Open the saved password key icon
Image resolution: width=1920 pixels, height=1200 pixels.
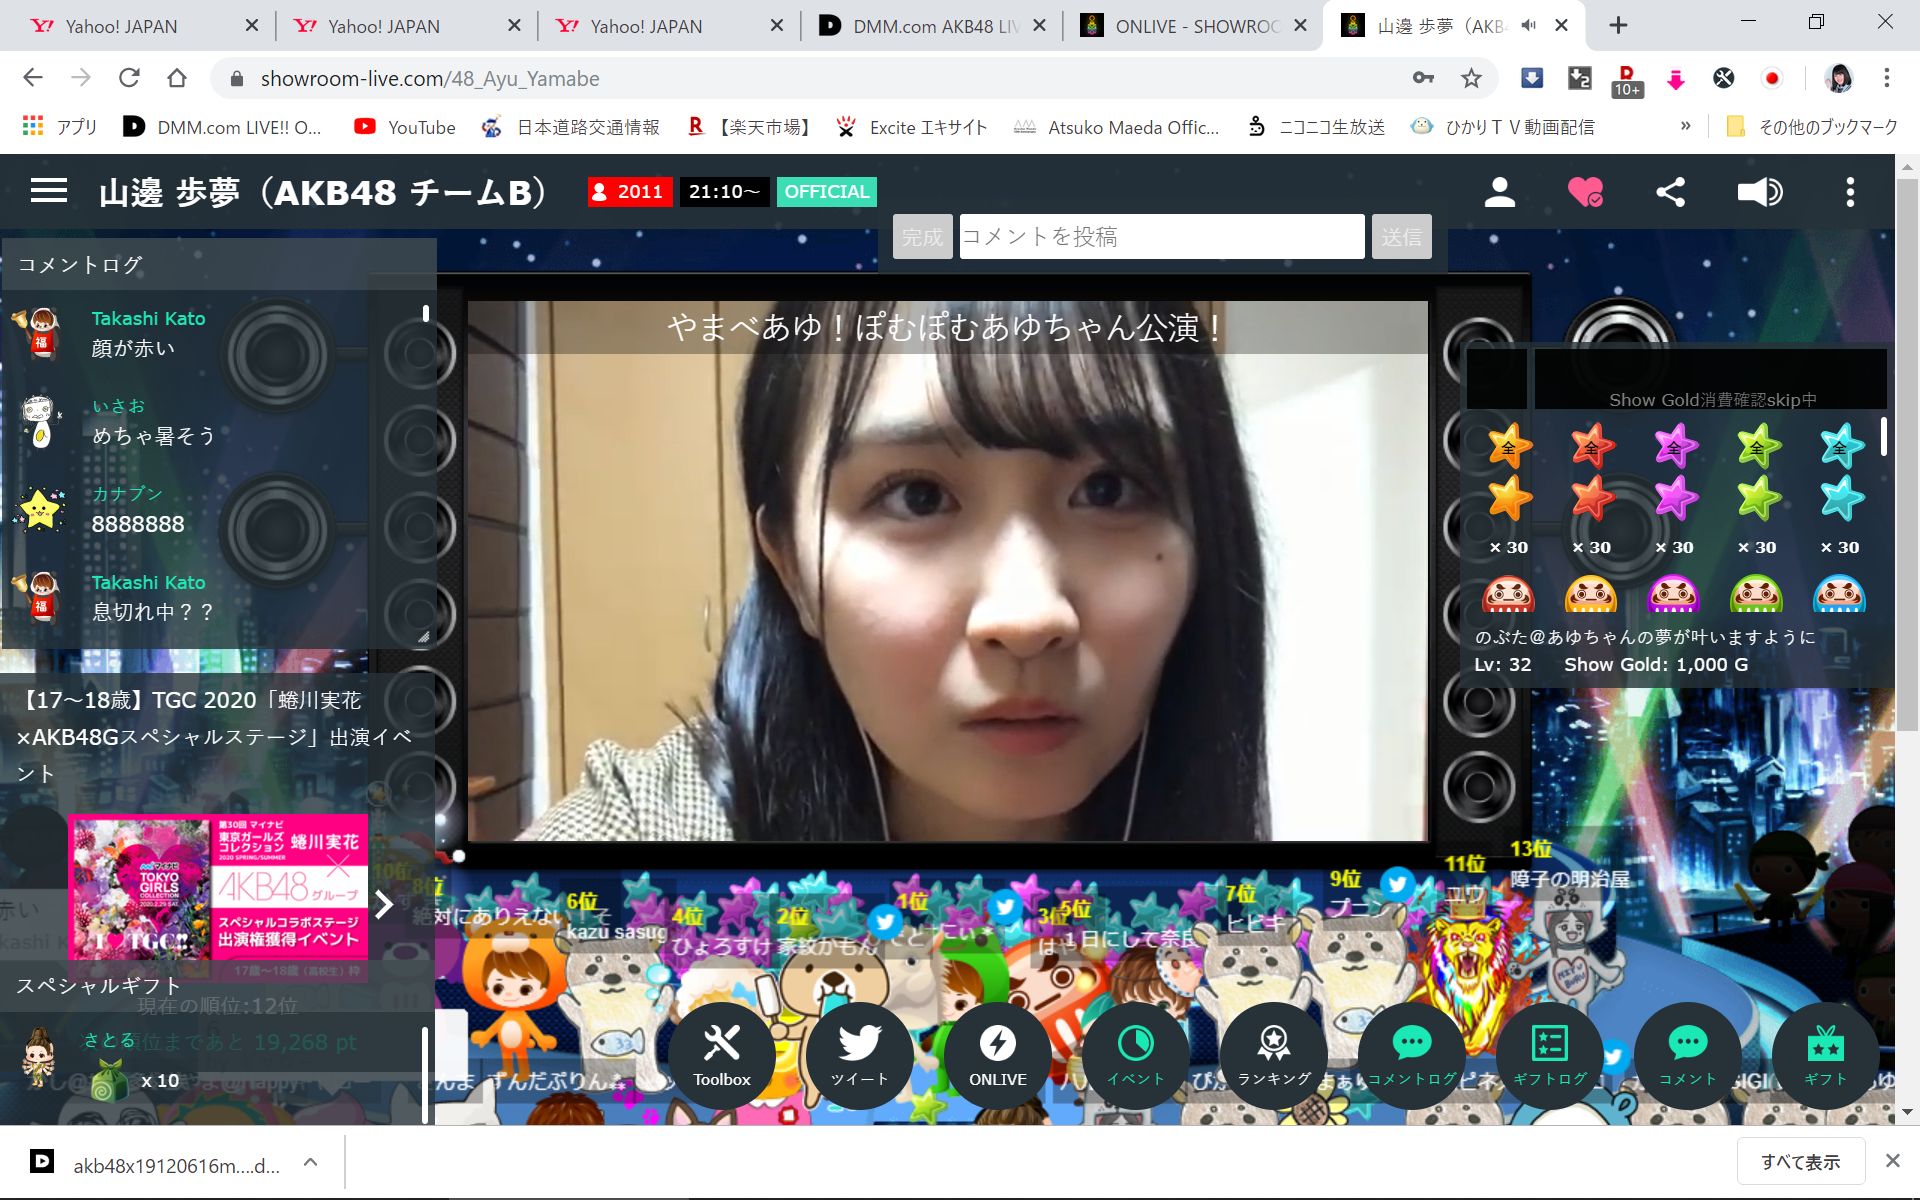pyautogui.click(x=1423, y=78)
